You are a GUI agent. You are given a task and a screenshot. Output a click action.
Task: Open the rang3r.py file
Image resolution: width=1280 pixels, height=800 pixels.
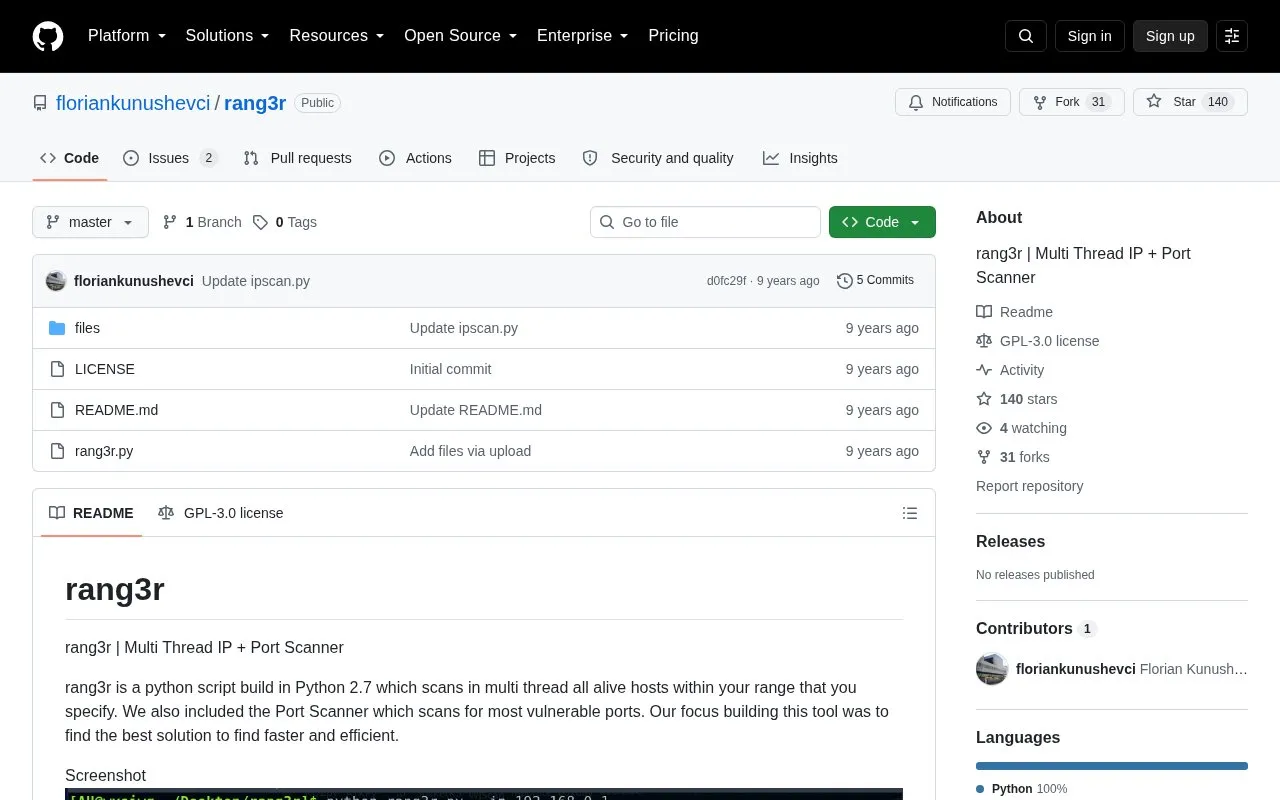[x=104, y=451]
